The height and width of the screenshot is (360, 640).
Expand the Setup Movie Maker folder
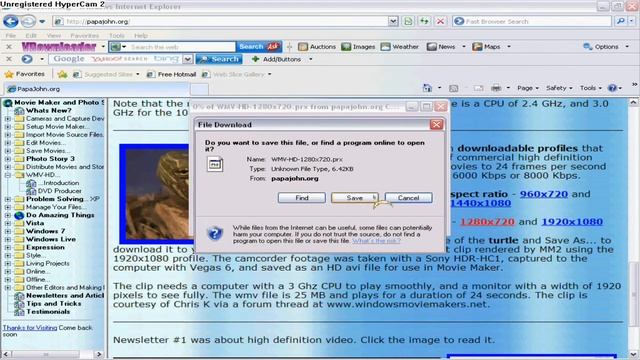pos(7,127)
